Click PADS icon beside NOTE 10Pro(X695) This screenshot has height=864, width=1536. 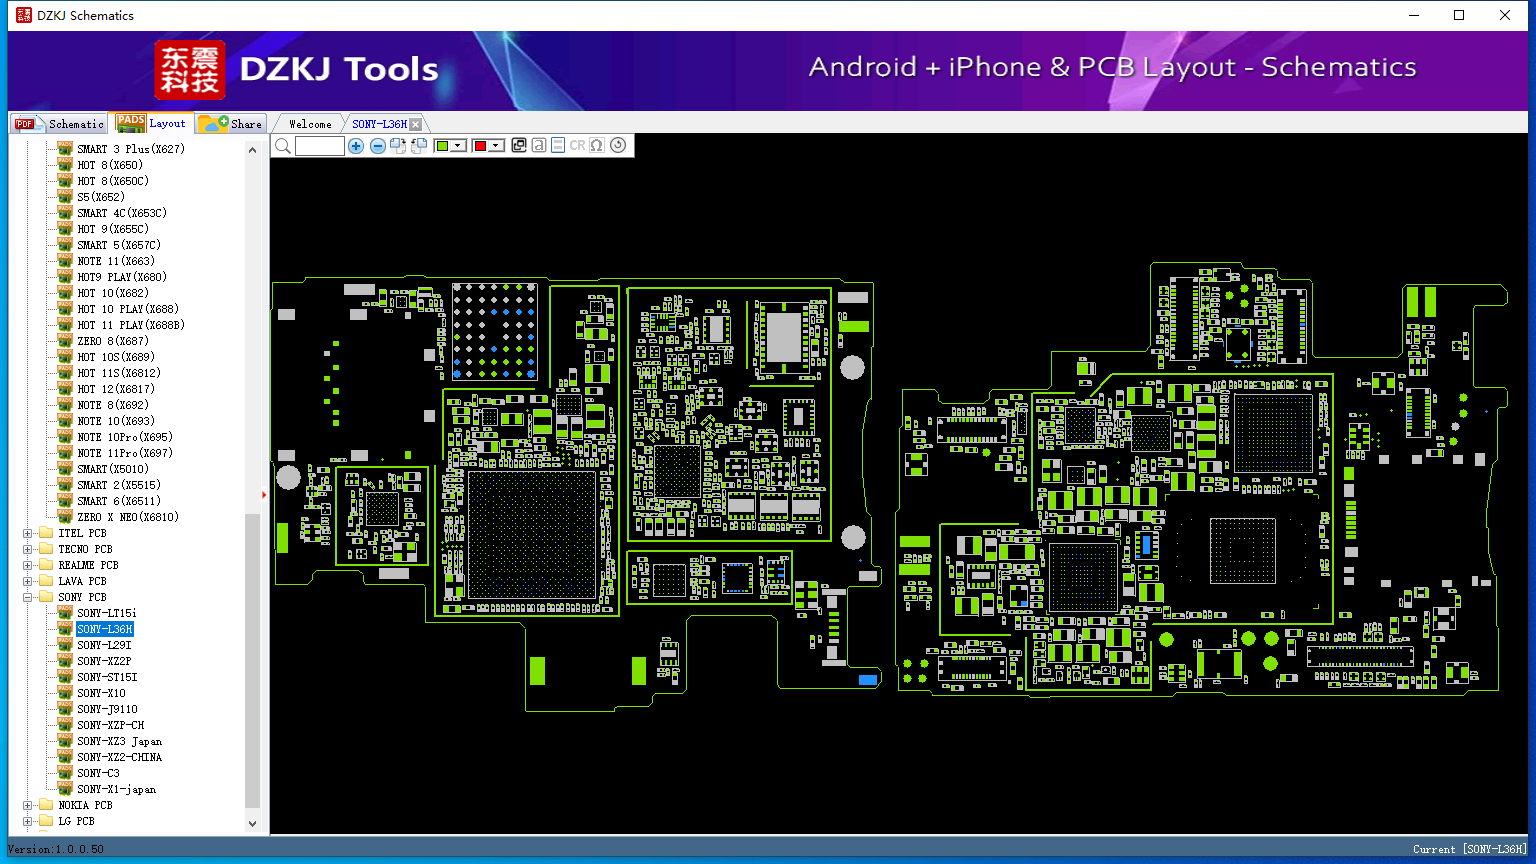(x=64, y=436)
